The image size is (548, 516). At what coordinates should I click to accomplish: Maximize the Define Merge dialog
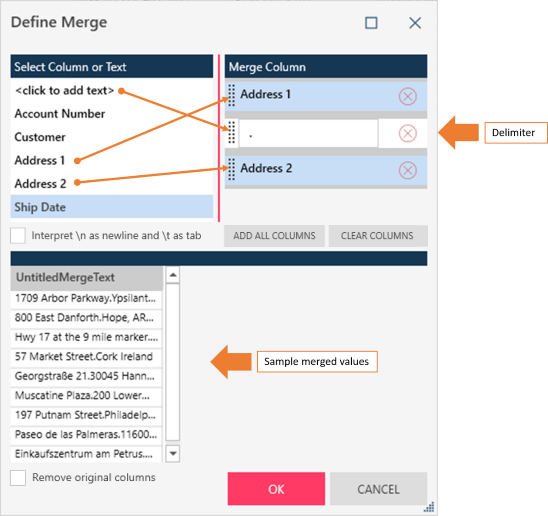(371, 23)
